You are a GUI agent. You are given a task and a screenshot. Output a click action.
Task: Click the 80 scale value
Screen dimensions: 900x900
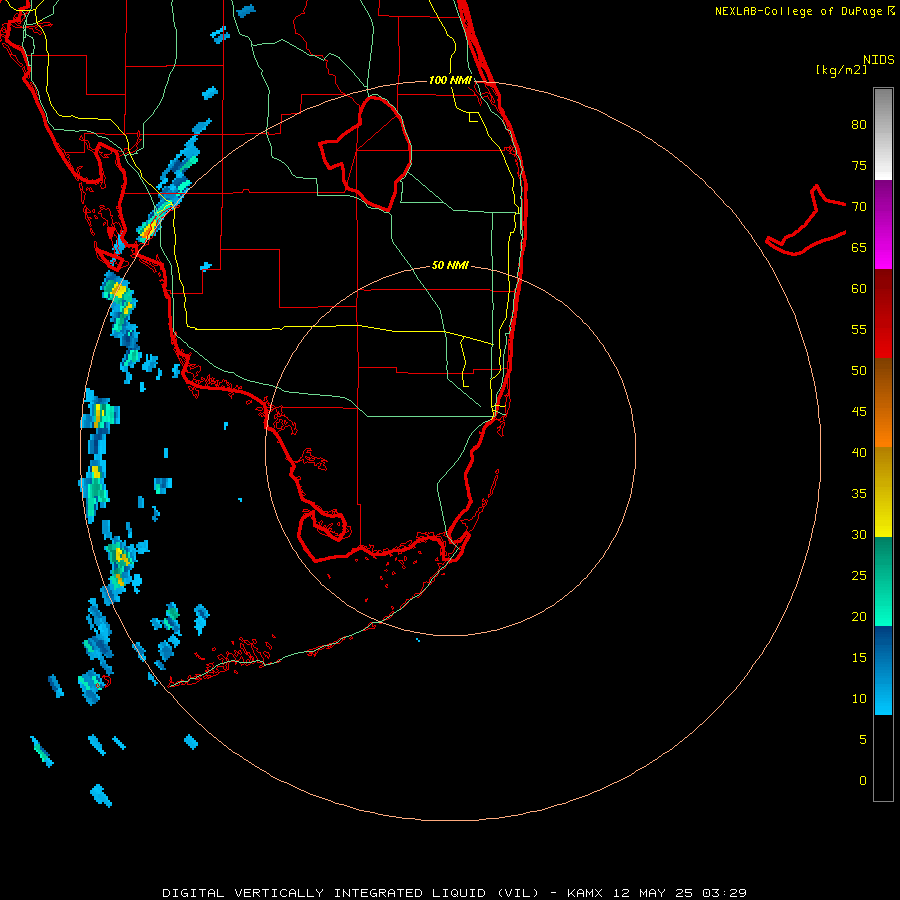tap(859, 125)
